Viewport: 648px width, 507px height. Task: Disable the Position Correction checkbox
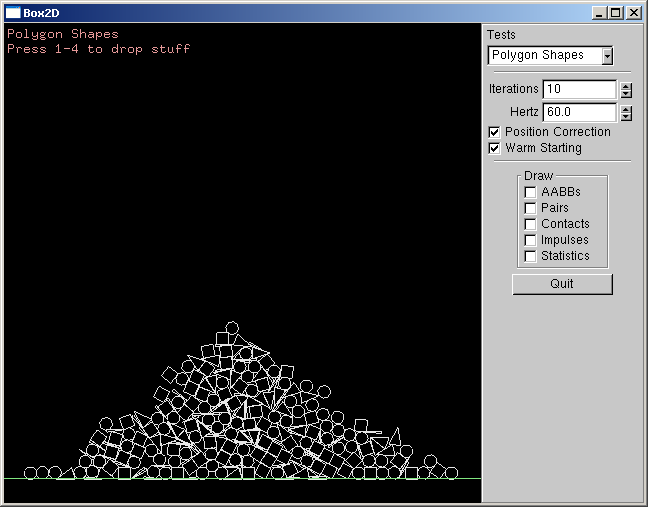tap(494, 132)
